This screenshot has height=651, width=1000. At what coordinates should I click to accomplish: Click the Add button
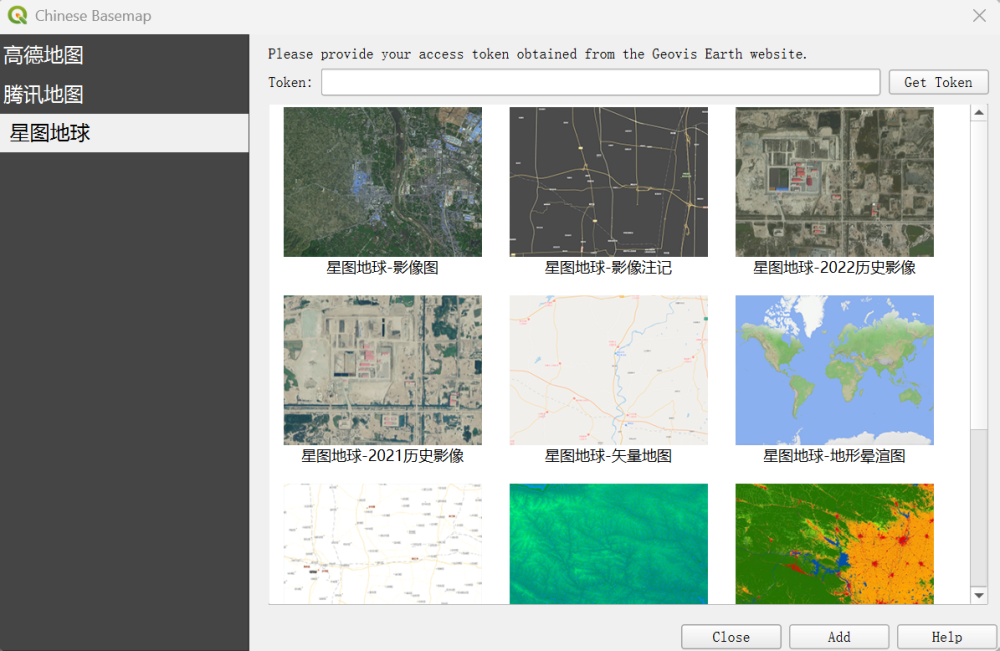[x=839, y=637]
